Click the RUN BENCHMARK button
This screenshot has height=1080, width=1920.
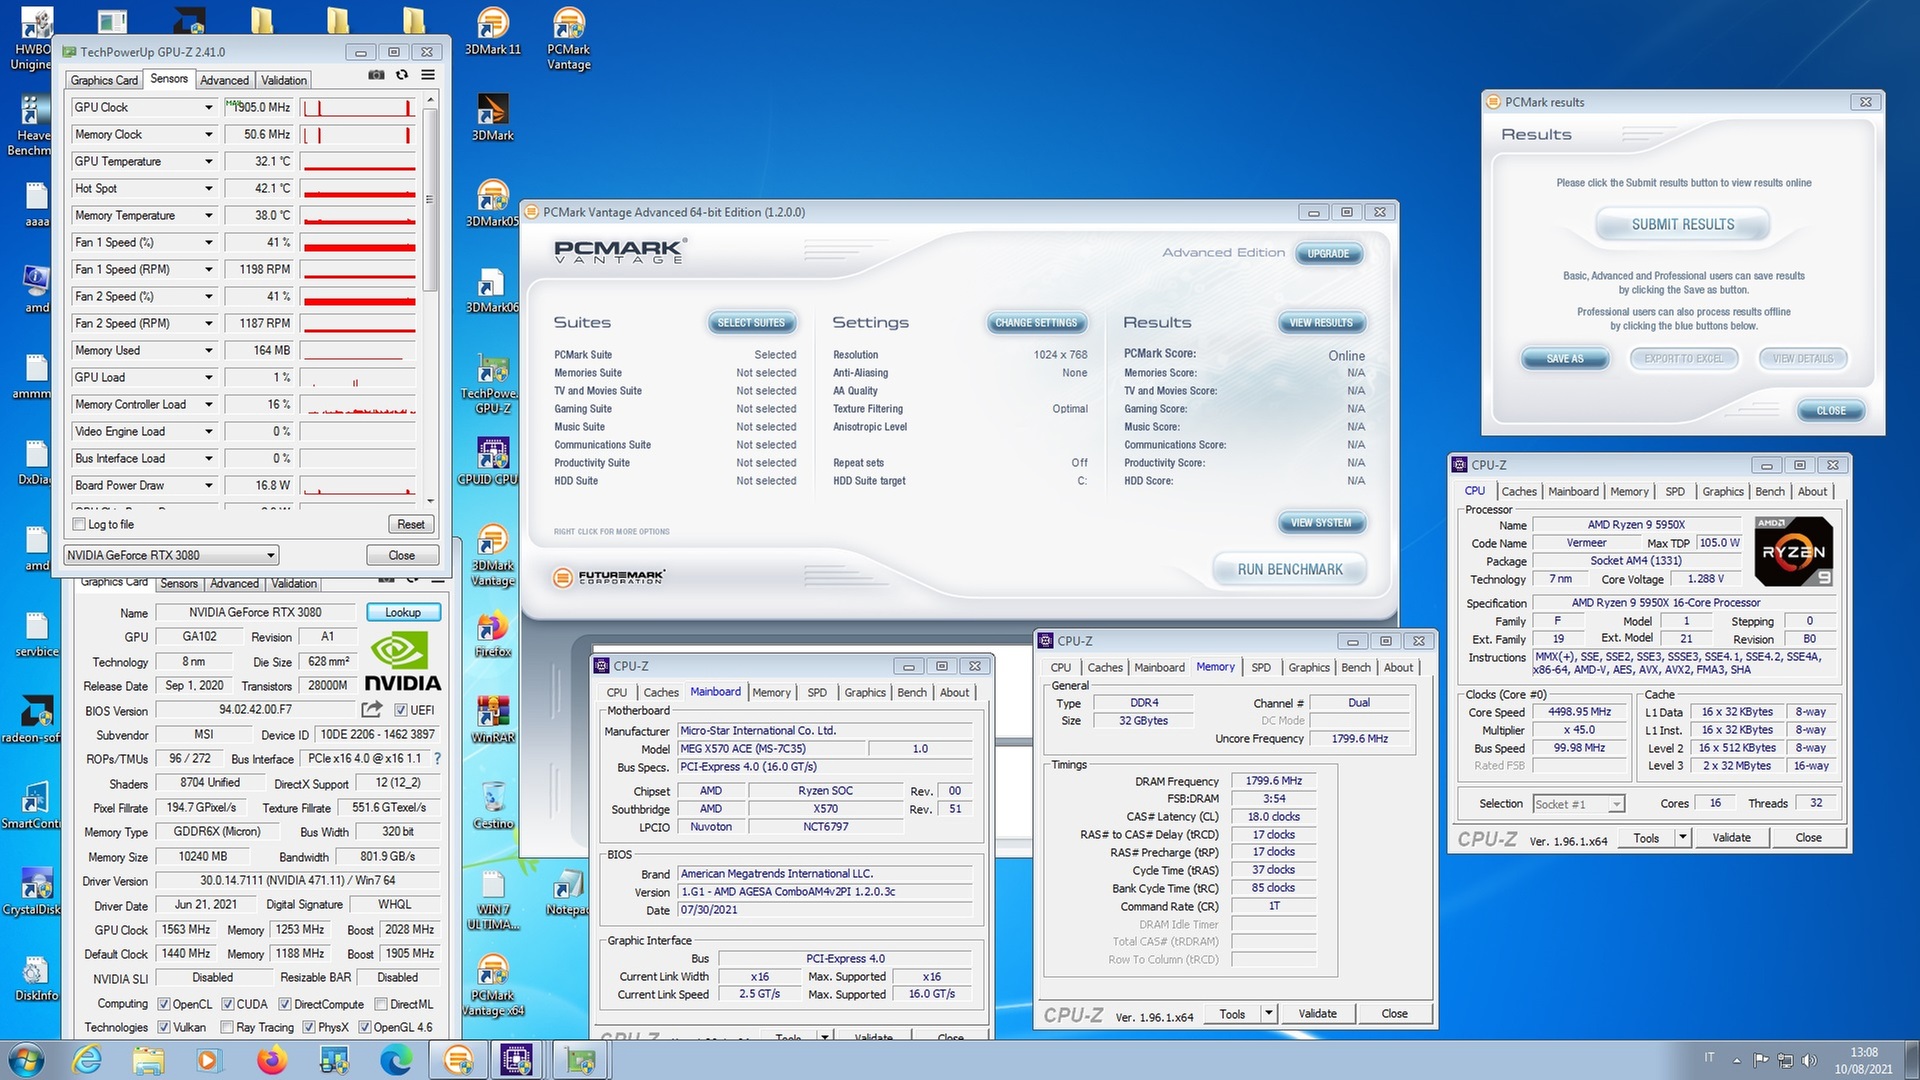pyautogui.click(x=1290, y=569)
